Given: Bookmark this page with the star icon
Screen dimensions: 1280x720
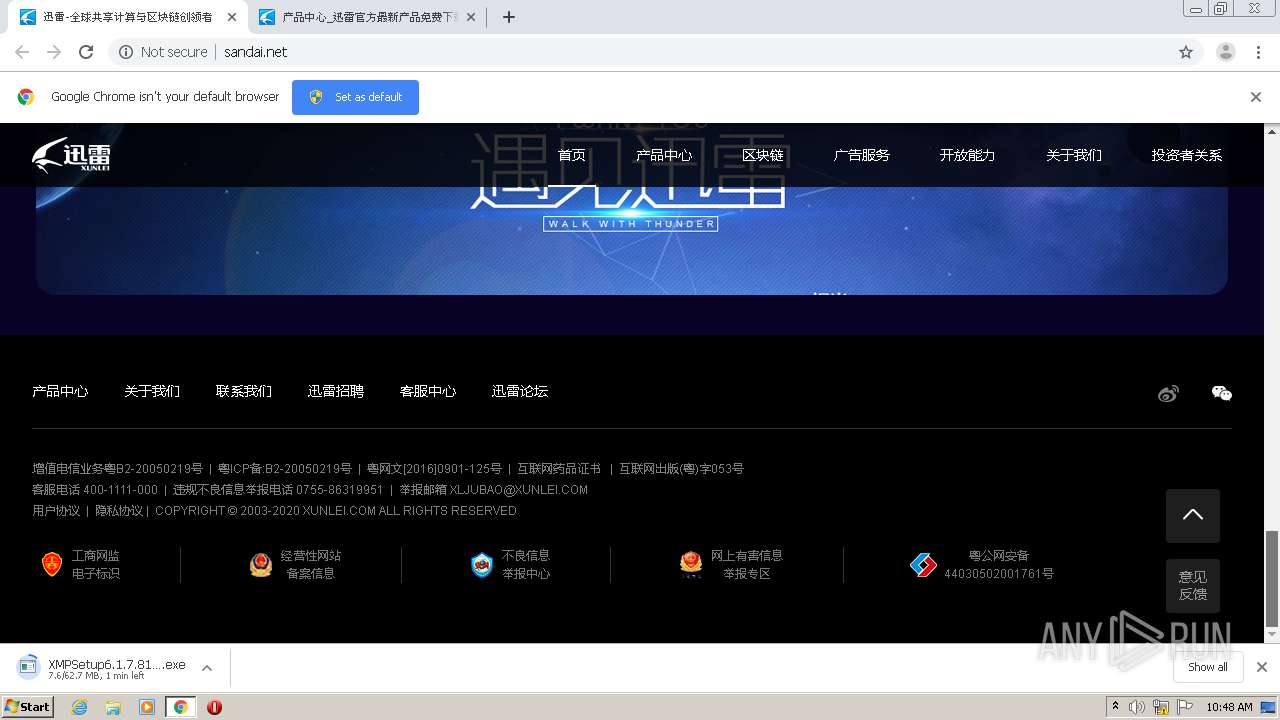Looking at the screenshot, I should coord(1186,52).
